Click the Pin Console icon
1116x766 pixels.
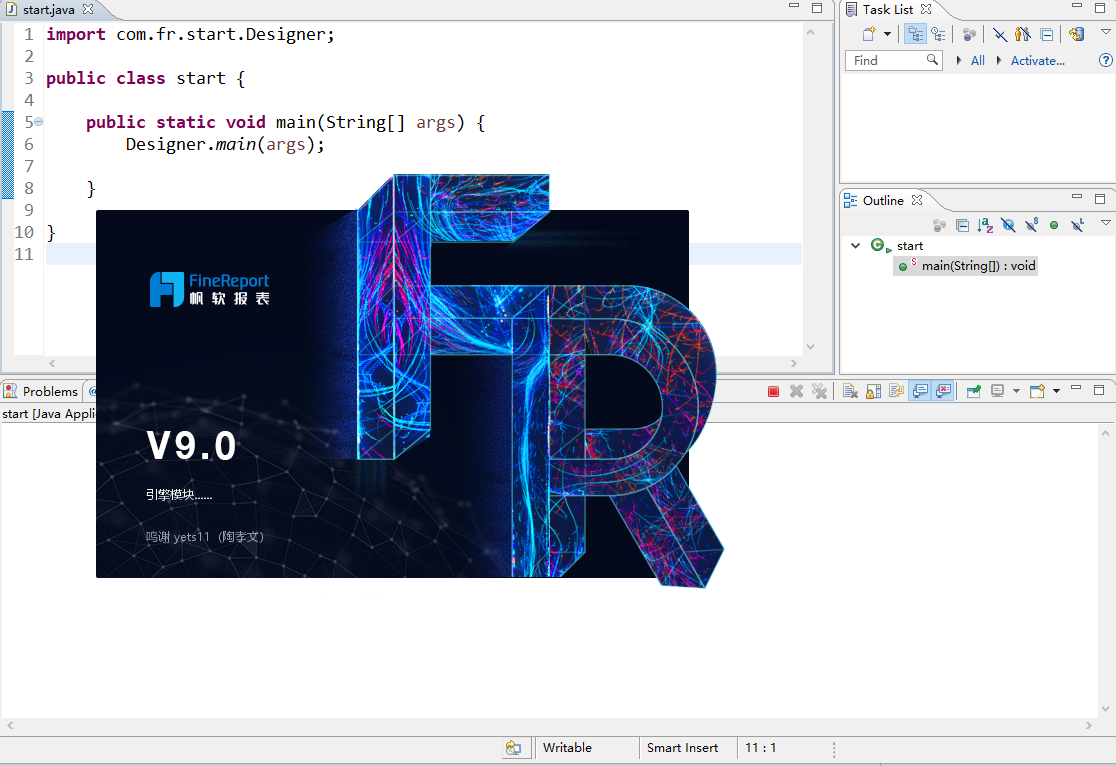[973, 391]
